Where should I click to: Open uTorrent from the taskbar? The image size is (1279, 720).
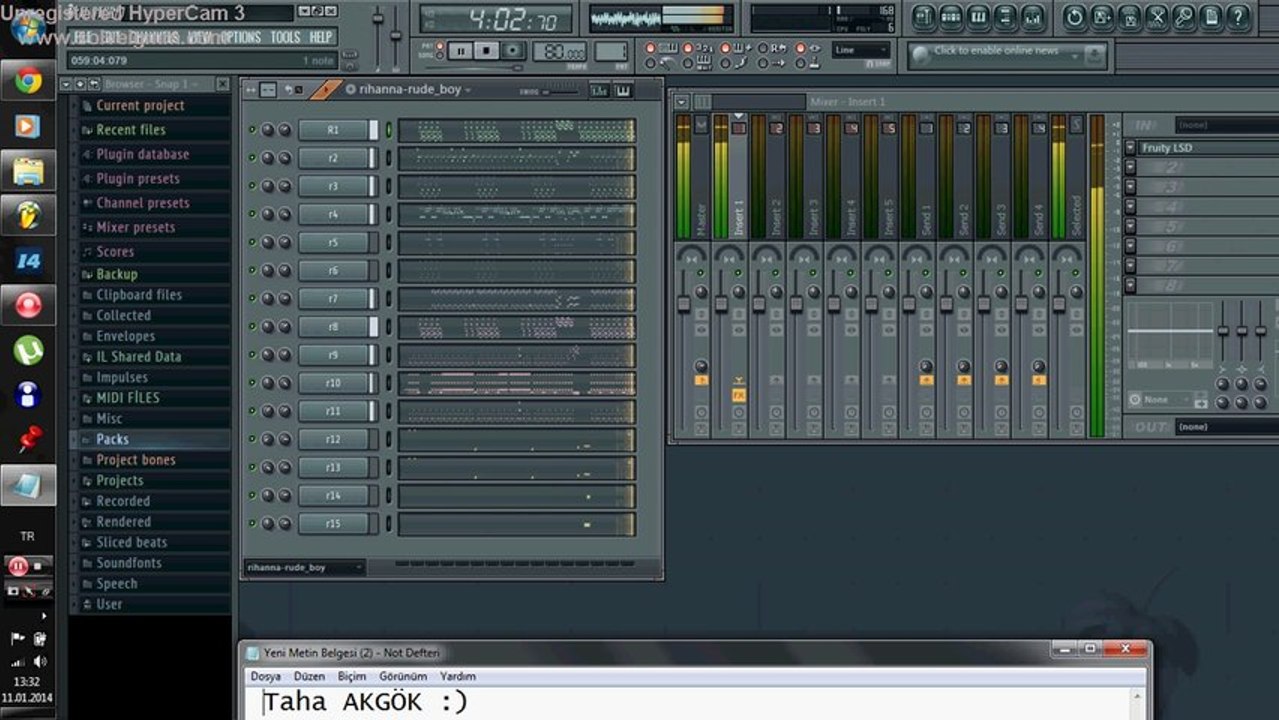pos(28,351)
